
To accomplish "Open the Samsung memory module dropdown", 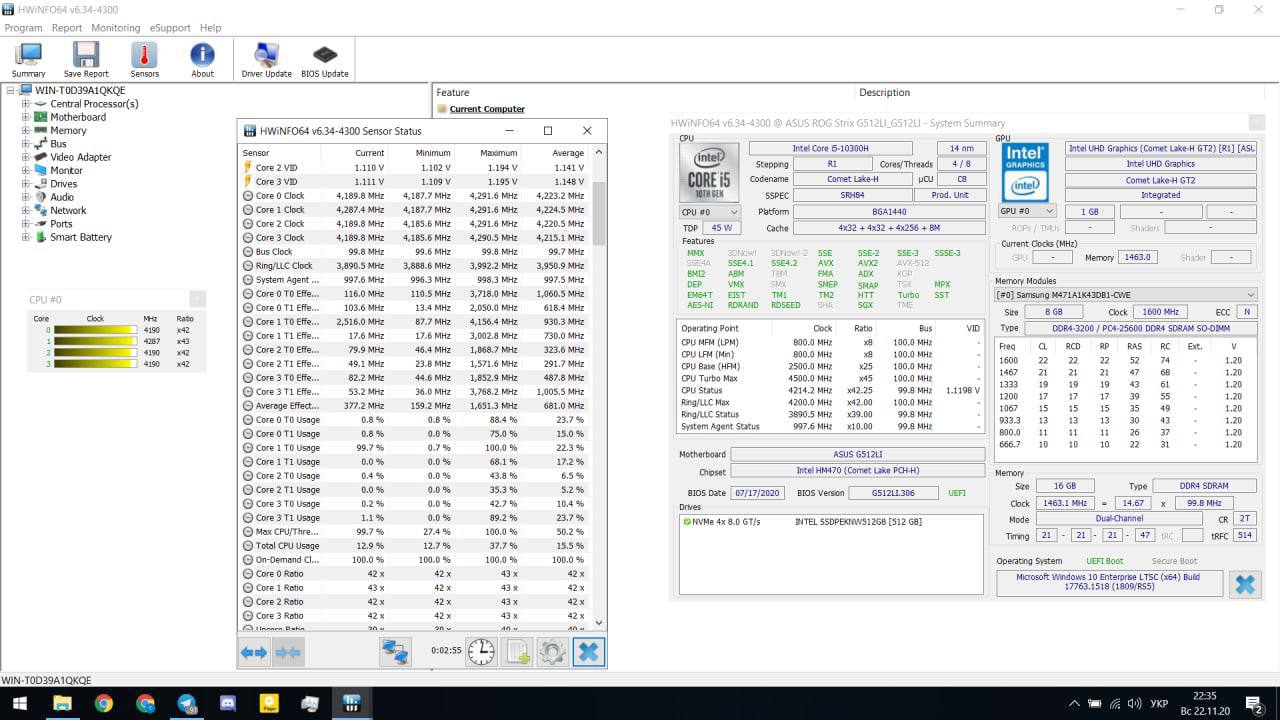I will pyautogui.click(x=1126, y=295).
